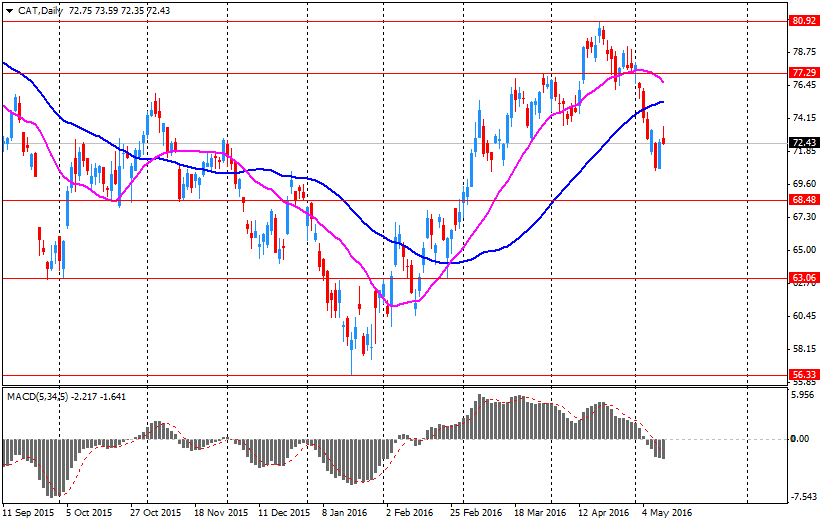Viewport: 827px width, 521px height.
Task: Click the 27 Oct 2015 date label
Action: point(155,513)
